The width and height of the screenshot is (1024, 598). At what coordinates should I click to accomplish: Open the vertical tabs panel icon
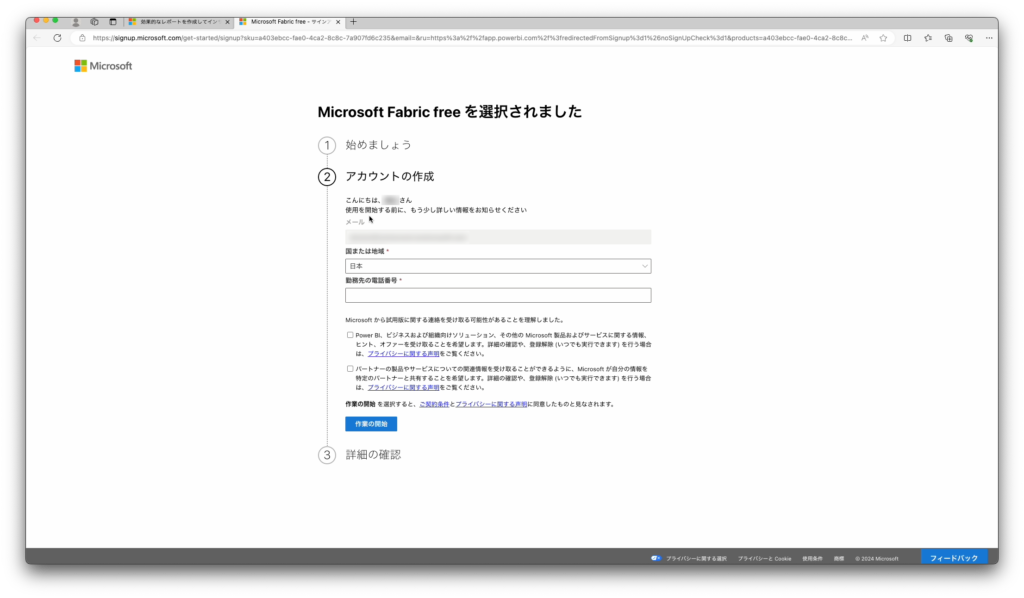coord(112,21)
